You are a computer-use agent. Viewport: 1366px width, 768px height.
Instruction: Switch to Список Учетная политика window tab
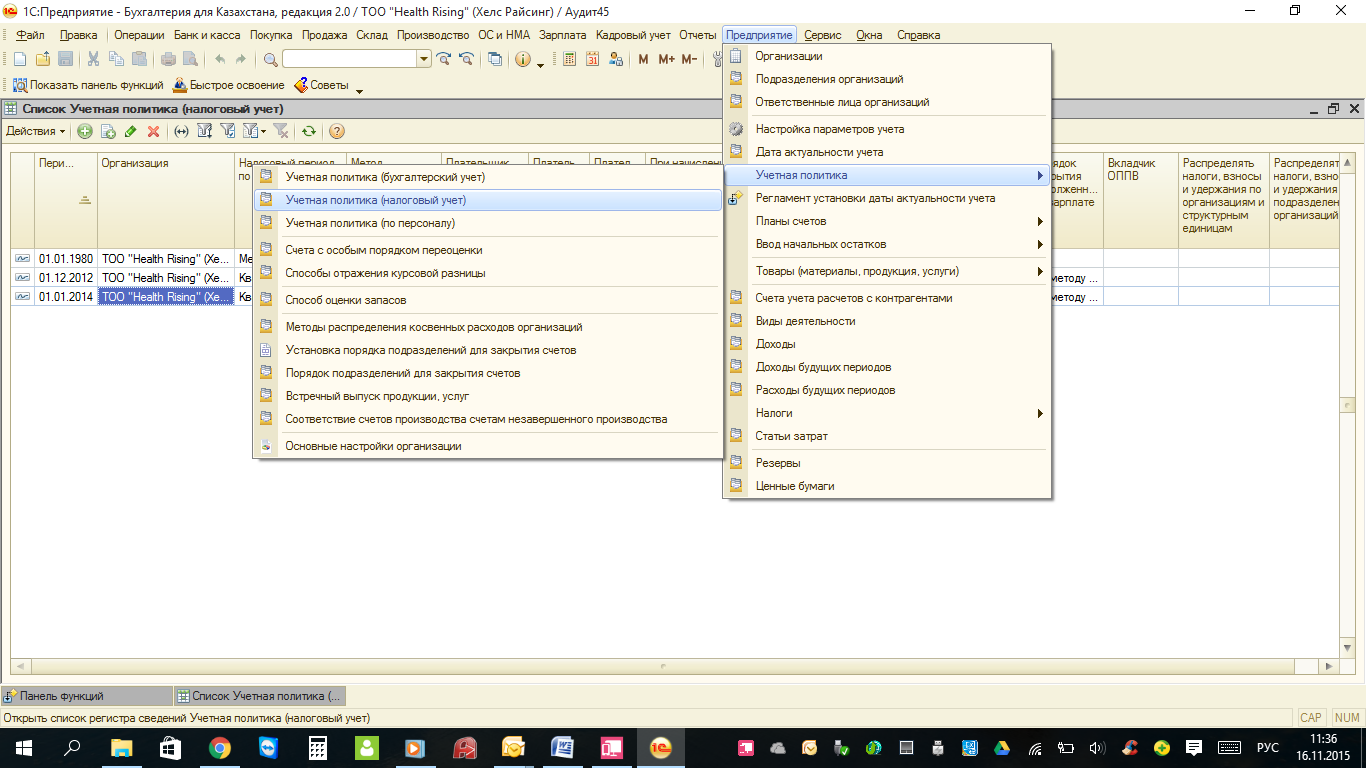click(260, 696)
